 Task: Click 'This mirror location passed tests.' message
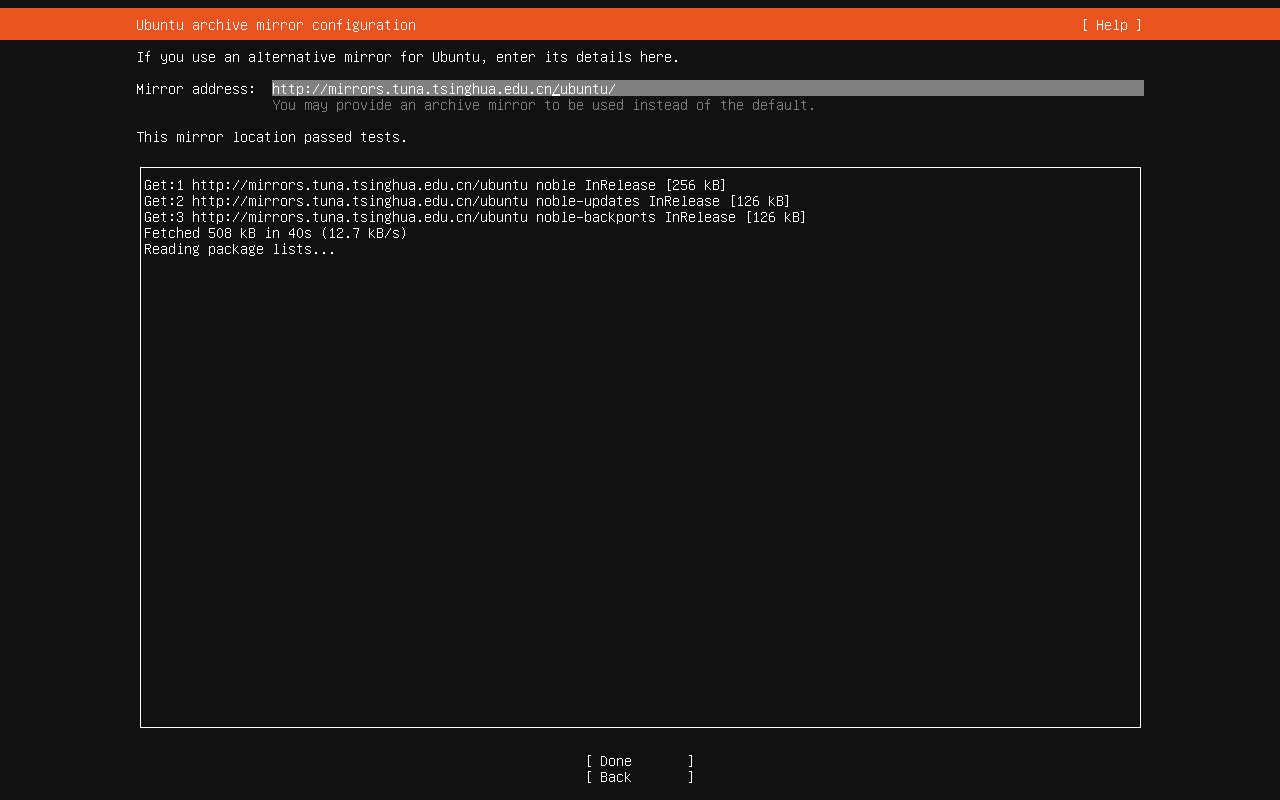click(272, 137)
